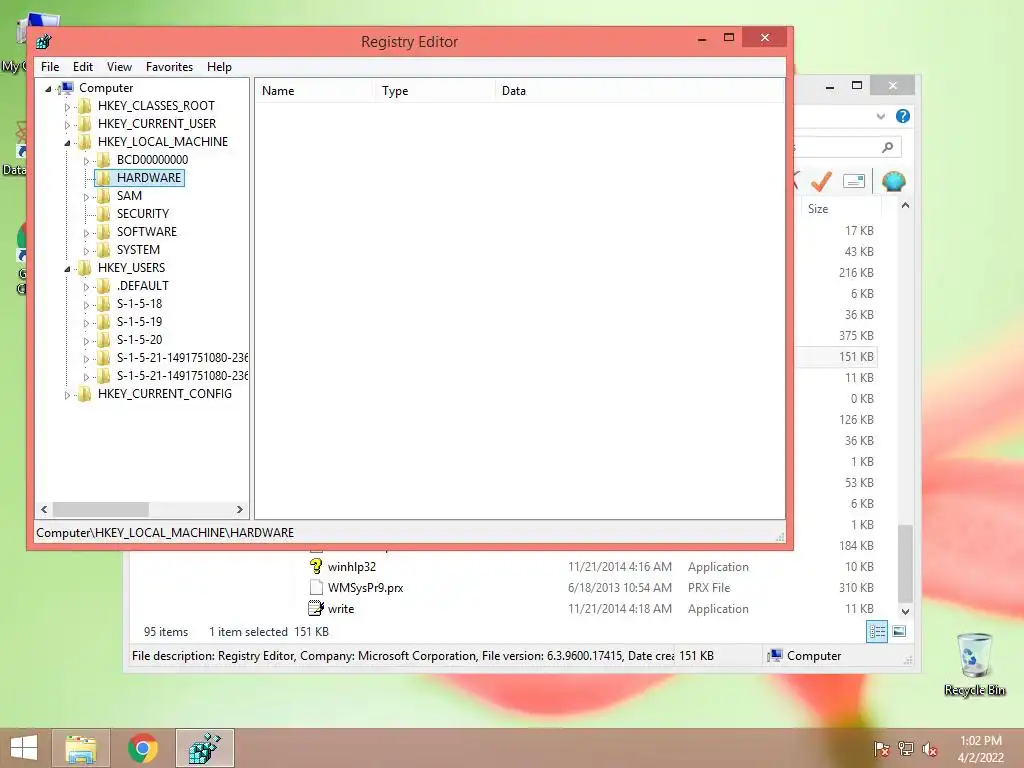The image size is (1024, 768).
Task: Launch Chrome from the taskbar
Action: [142, 748]
